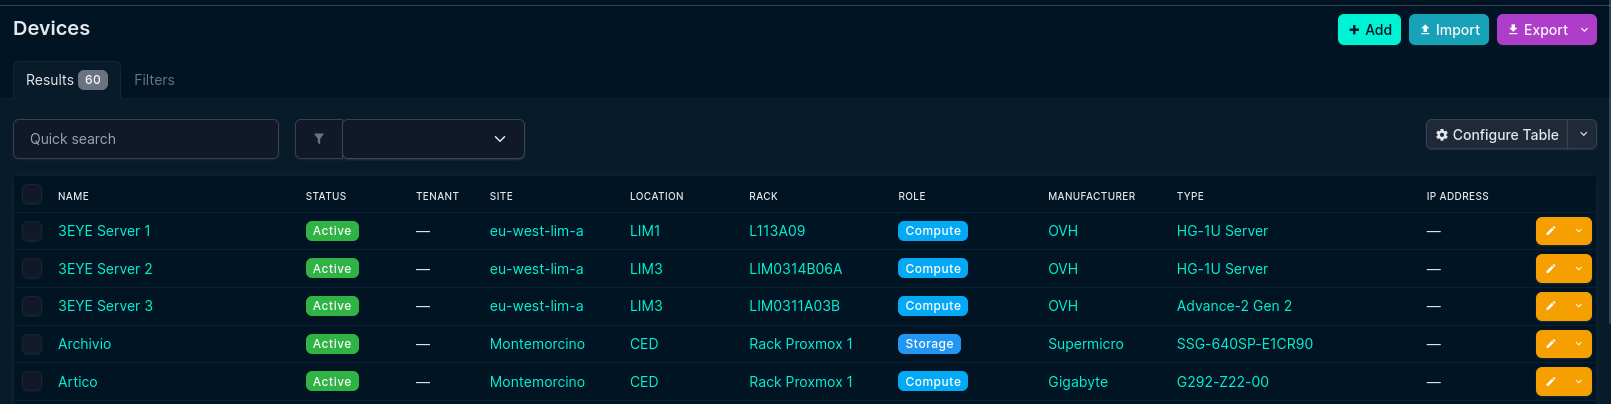Expand the Export dropdown arrow
This screenshot has height=404, width=1611.
coord(1584,30)
